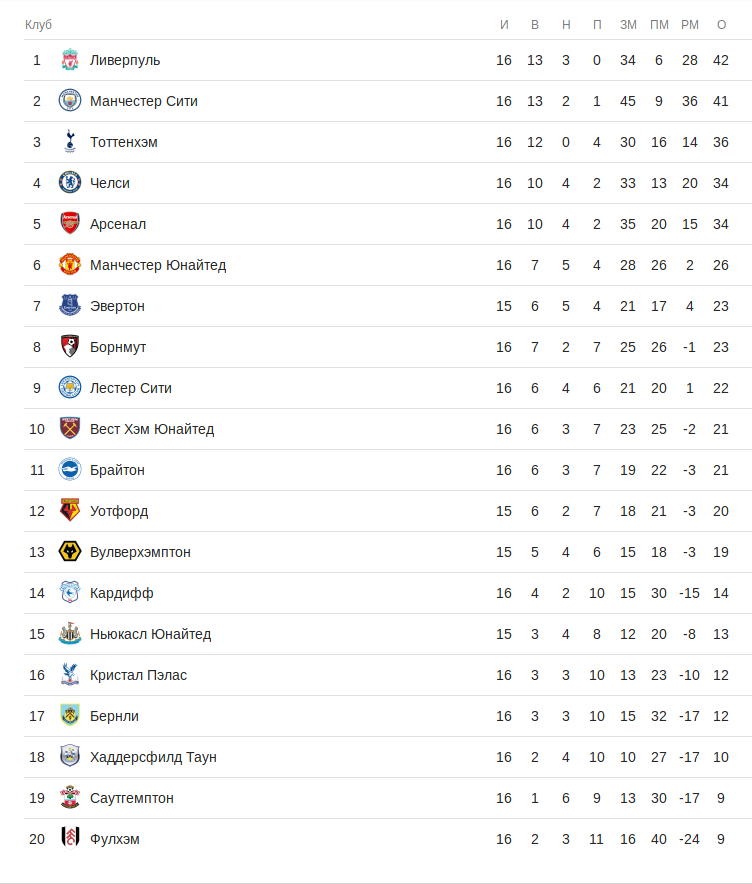Click the Manchester City crest icon
This screenshot has width=752, height=884.
(x=69, y=101)
